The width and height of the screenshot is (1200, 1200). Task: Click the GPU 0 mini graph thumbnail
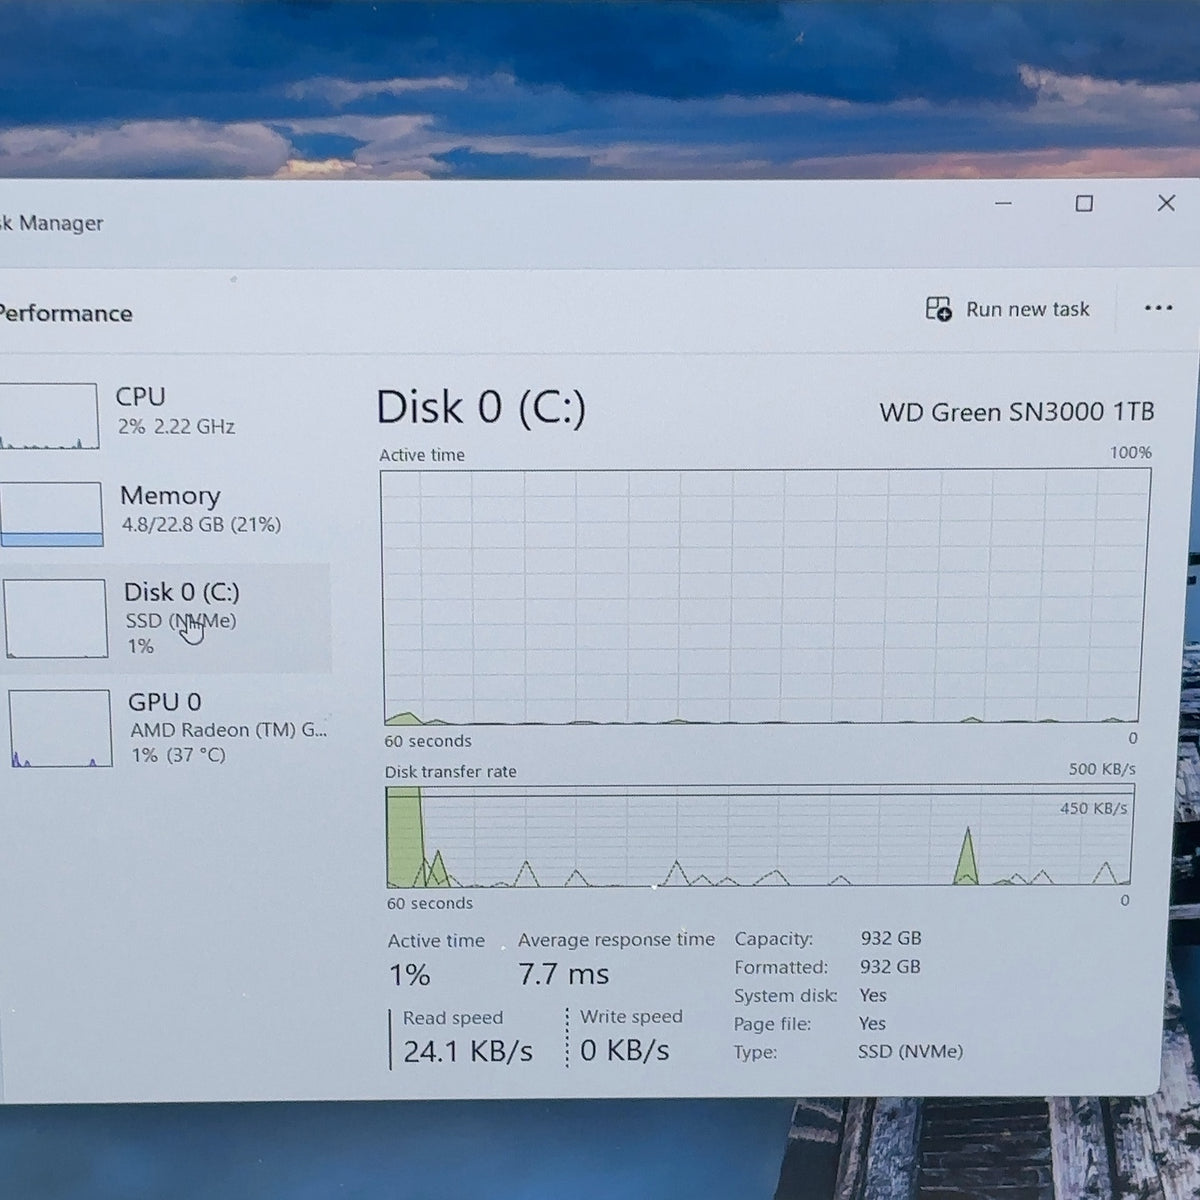click(60, 728)
